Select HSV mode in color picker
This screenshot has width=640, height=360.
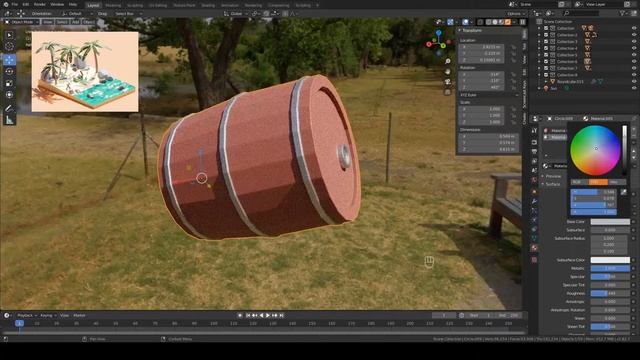[x=598, y=182]
